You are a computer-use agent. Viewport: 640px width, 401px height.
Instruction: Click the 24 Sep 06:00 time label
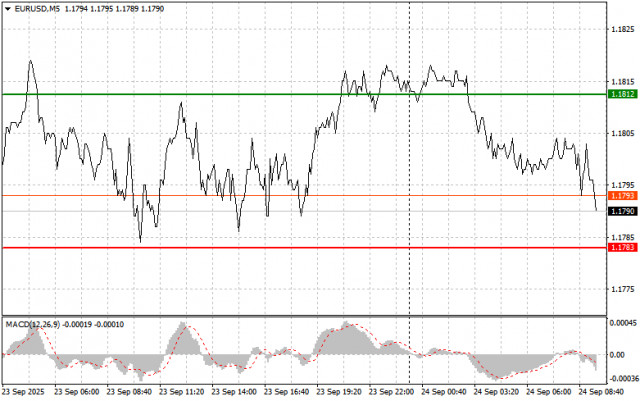549,392
